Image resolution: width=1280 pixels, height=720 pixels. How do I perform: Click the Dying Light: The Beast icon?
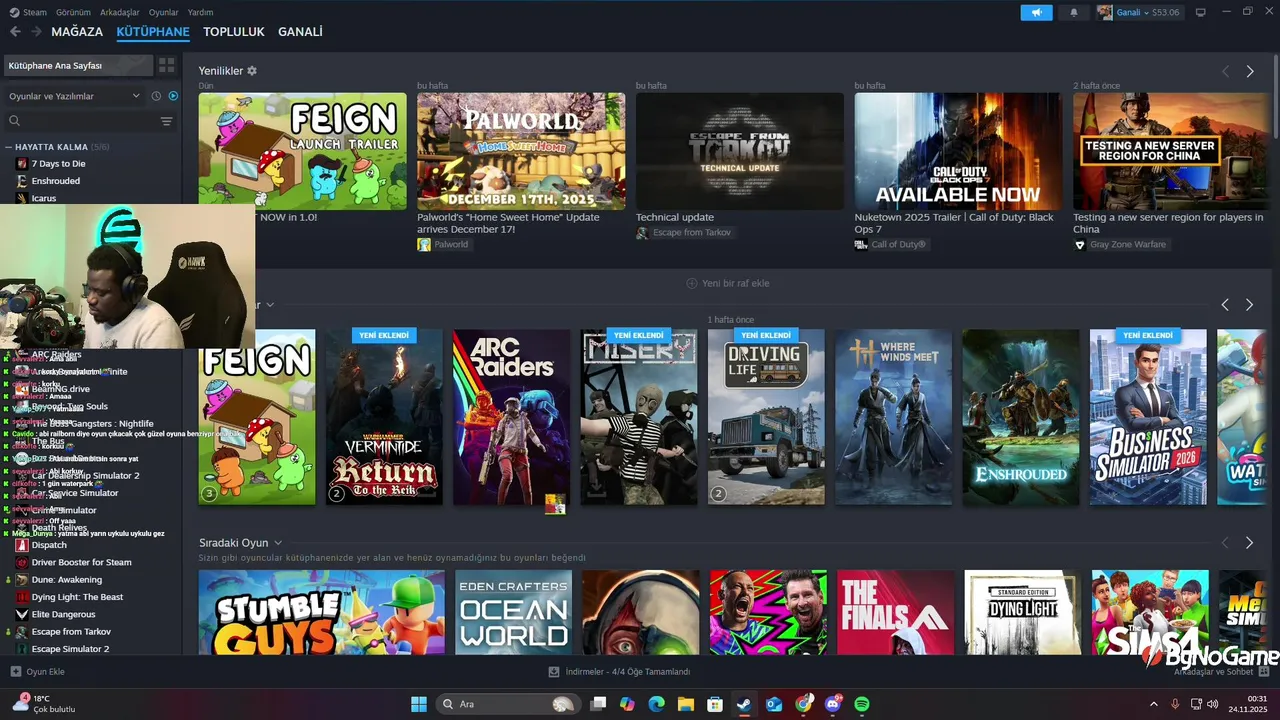[x=22, y=597]
